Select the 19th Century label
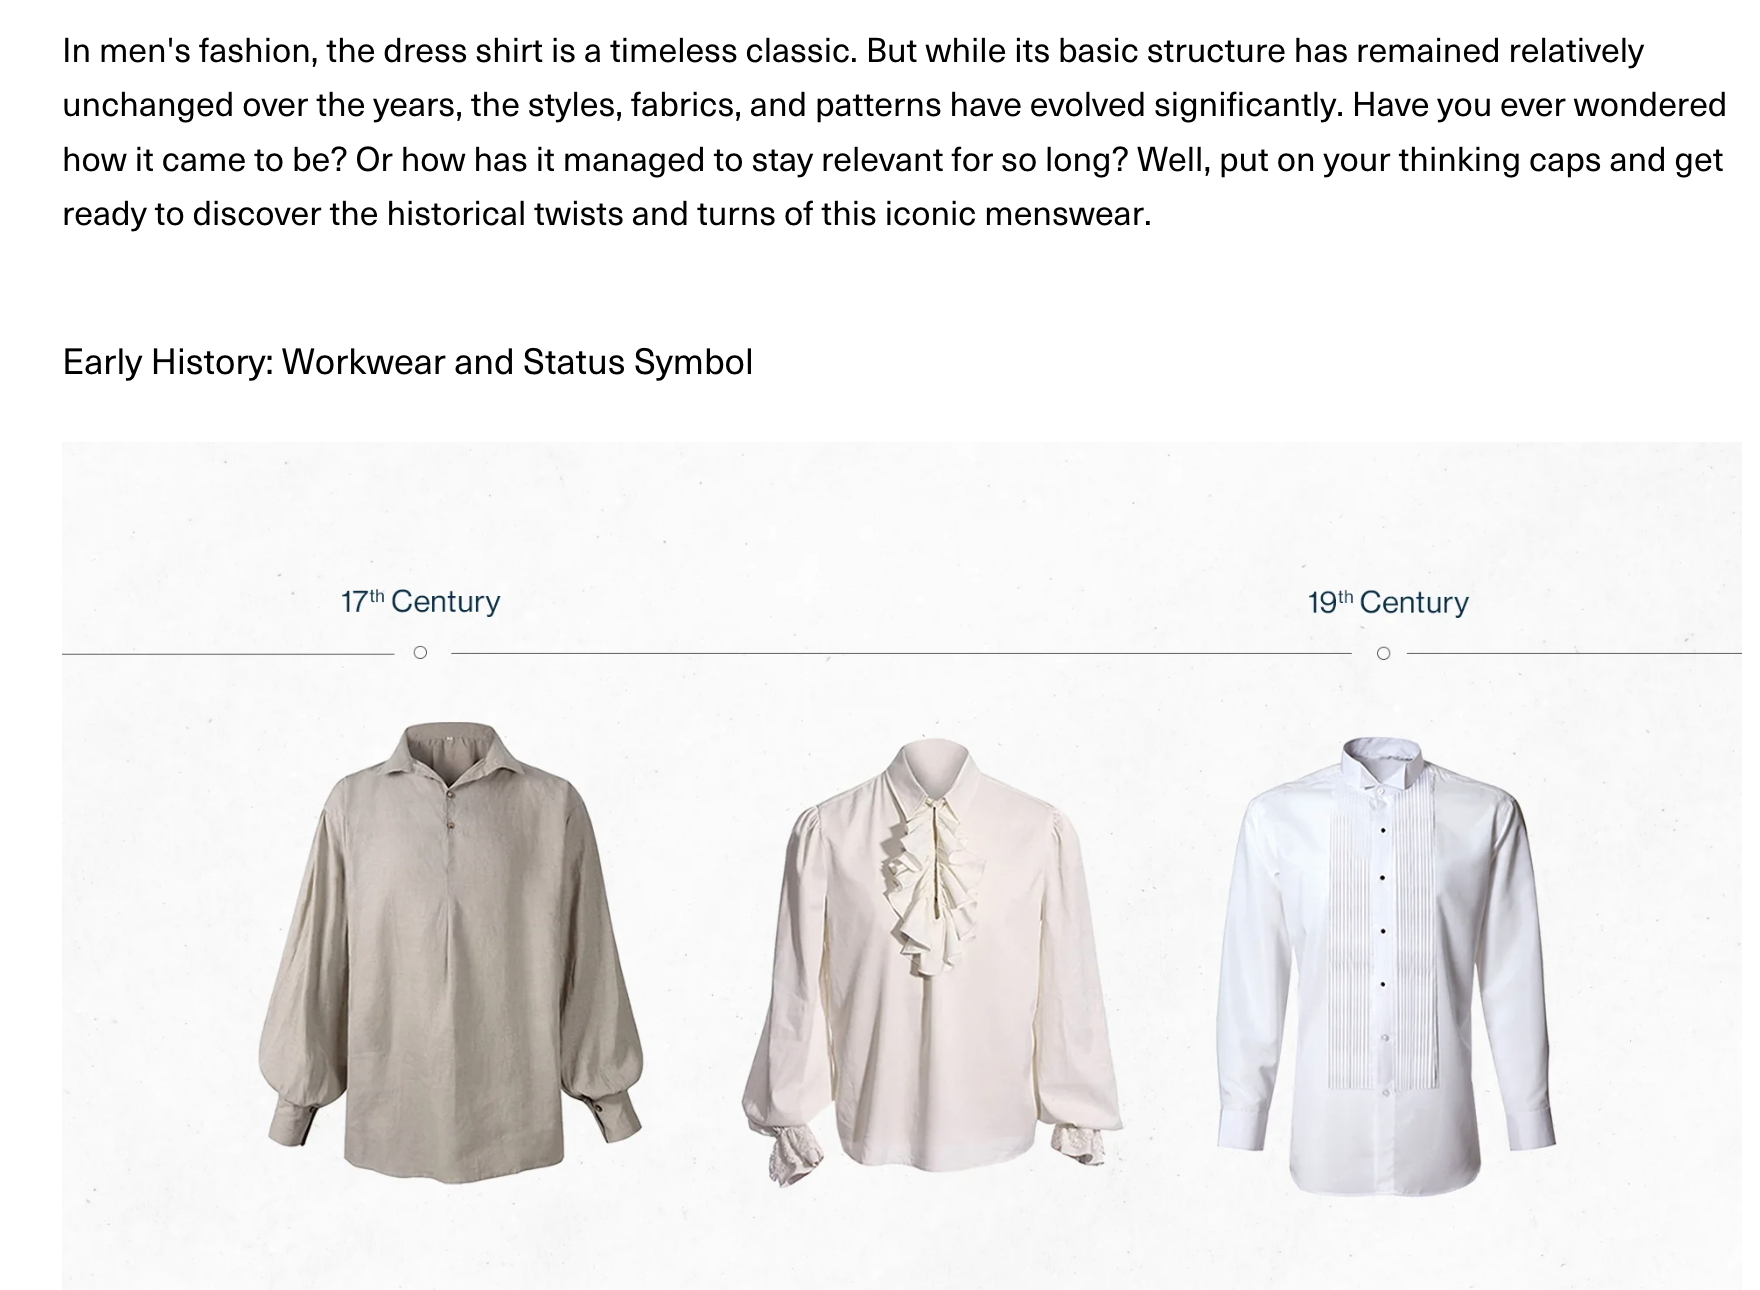Image resolution: width=1760 pixels, height=1290 pixels. coord(1388,602)
